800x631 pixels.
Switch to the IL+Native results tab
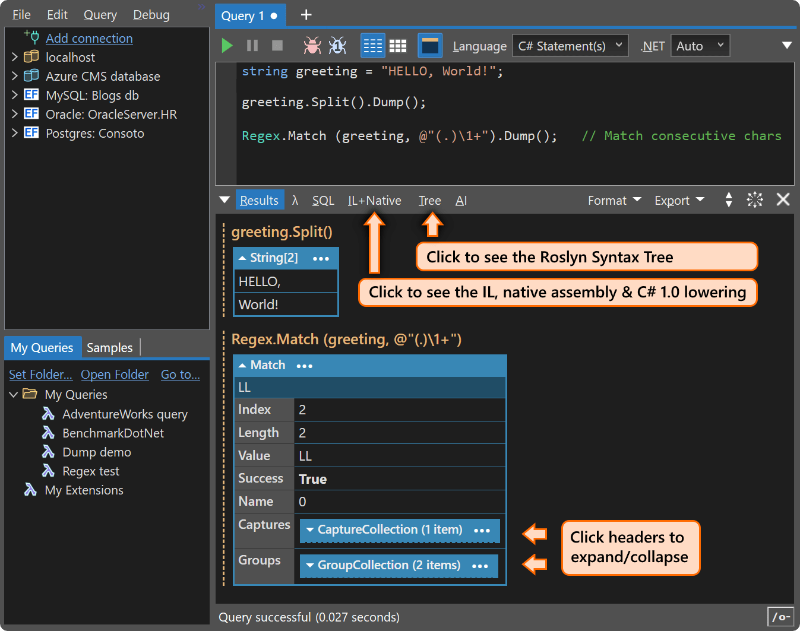point(374,201)
